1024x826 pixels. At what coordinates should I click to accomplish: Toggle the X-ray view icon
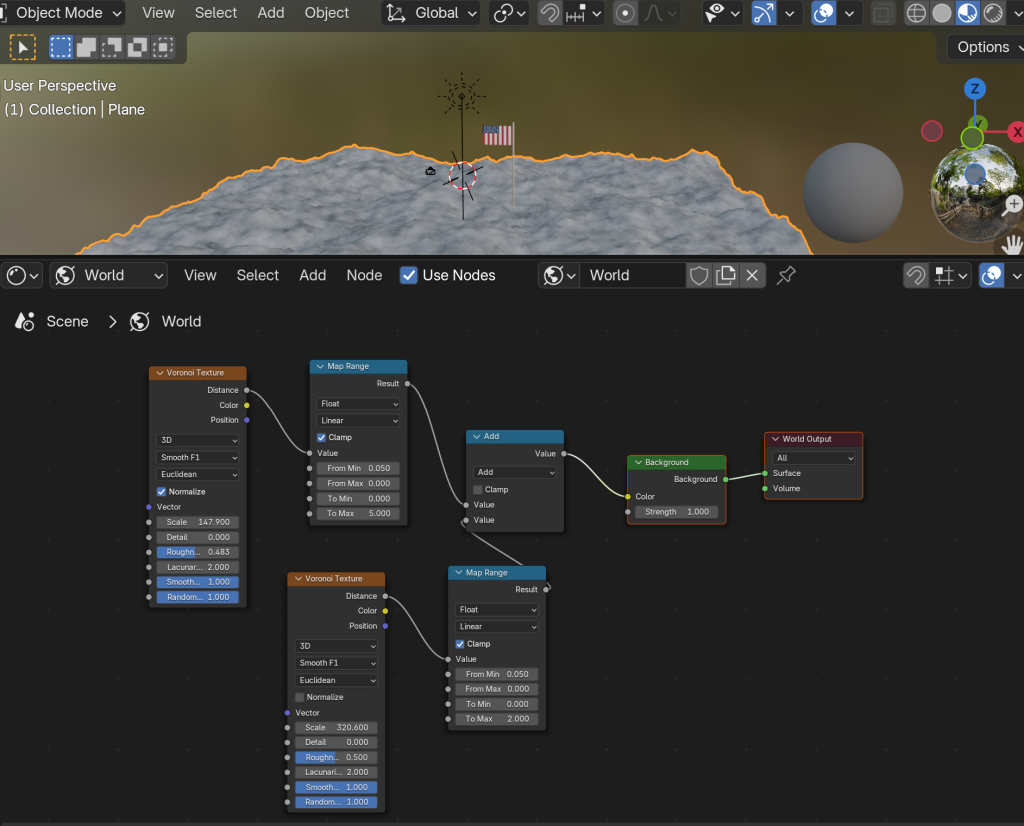click(x=882, y=13)
